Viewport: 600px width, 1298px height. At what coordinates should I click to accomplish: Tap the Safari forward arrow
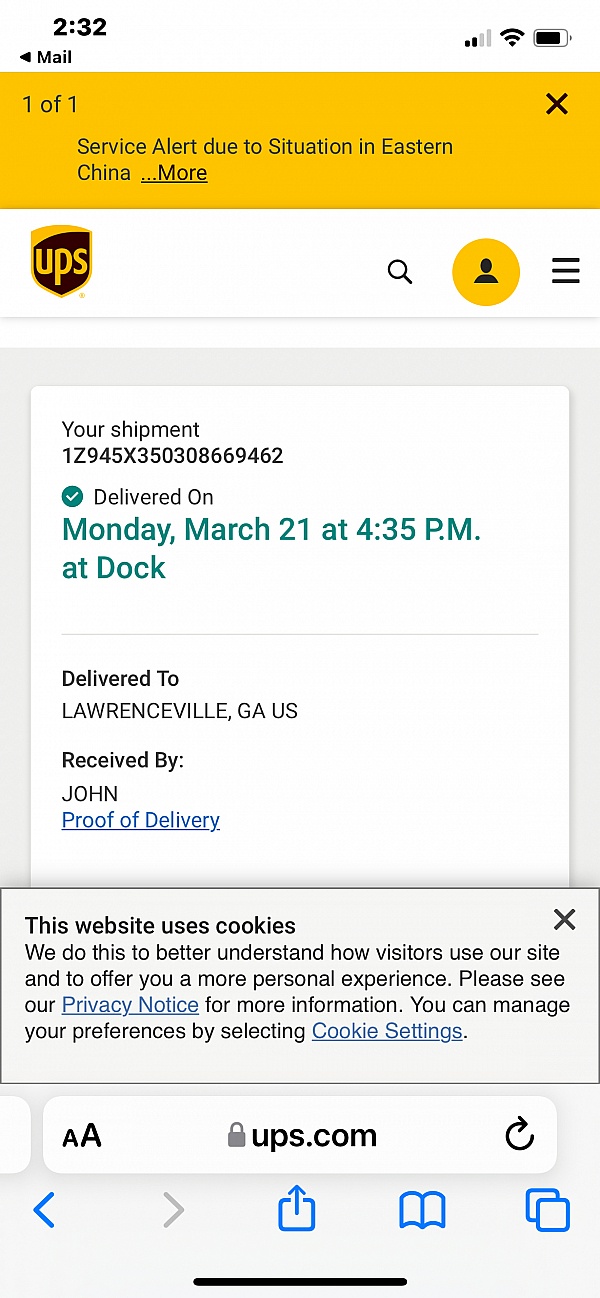(173, 1212)
